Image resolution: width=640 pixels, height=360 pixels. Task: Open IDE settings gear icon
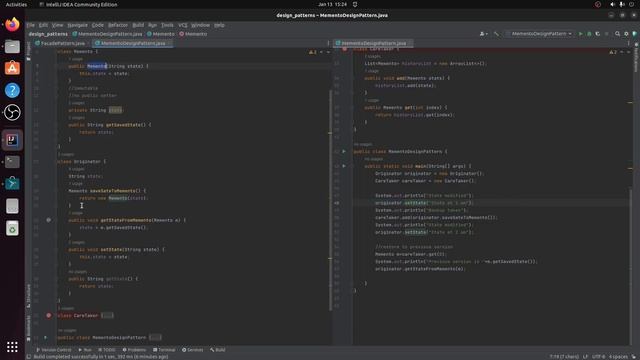(x=626, y=34)
